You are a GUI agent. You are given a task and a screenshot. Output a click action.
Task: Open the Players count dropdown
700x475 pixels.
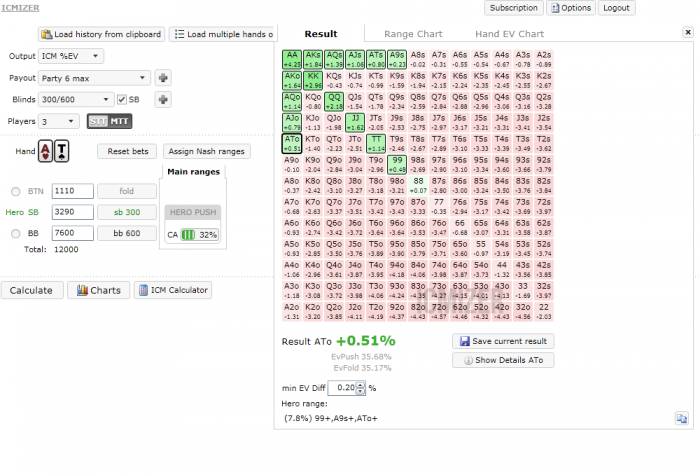pos(59,121)
